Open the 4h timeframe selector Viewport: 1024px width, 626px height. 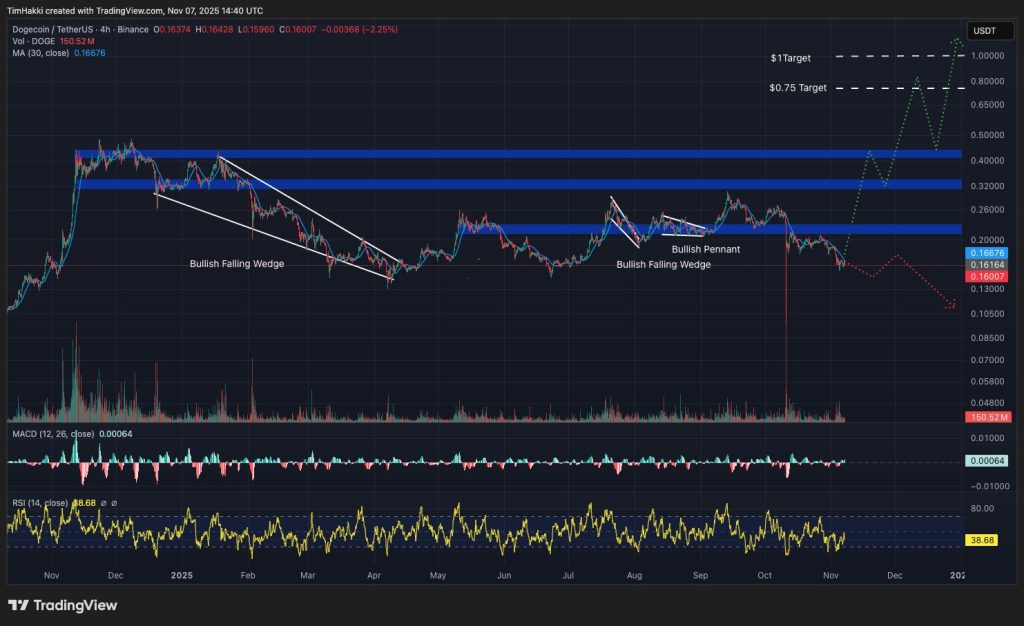click(x=104, y=30)
